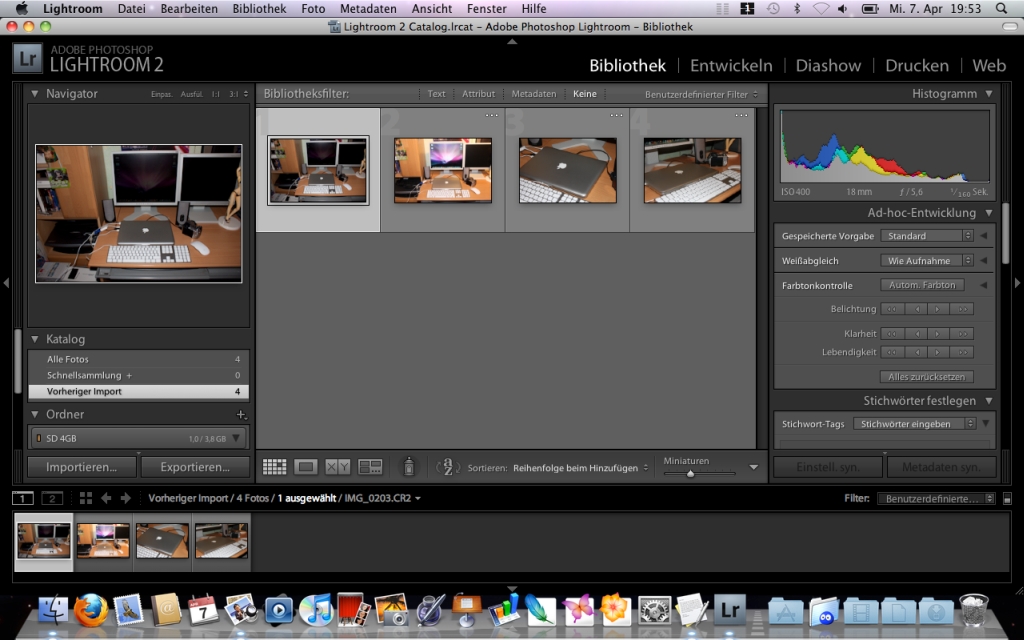Open survey view in the toolbar
The image size is (1024, 640).
370,466
